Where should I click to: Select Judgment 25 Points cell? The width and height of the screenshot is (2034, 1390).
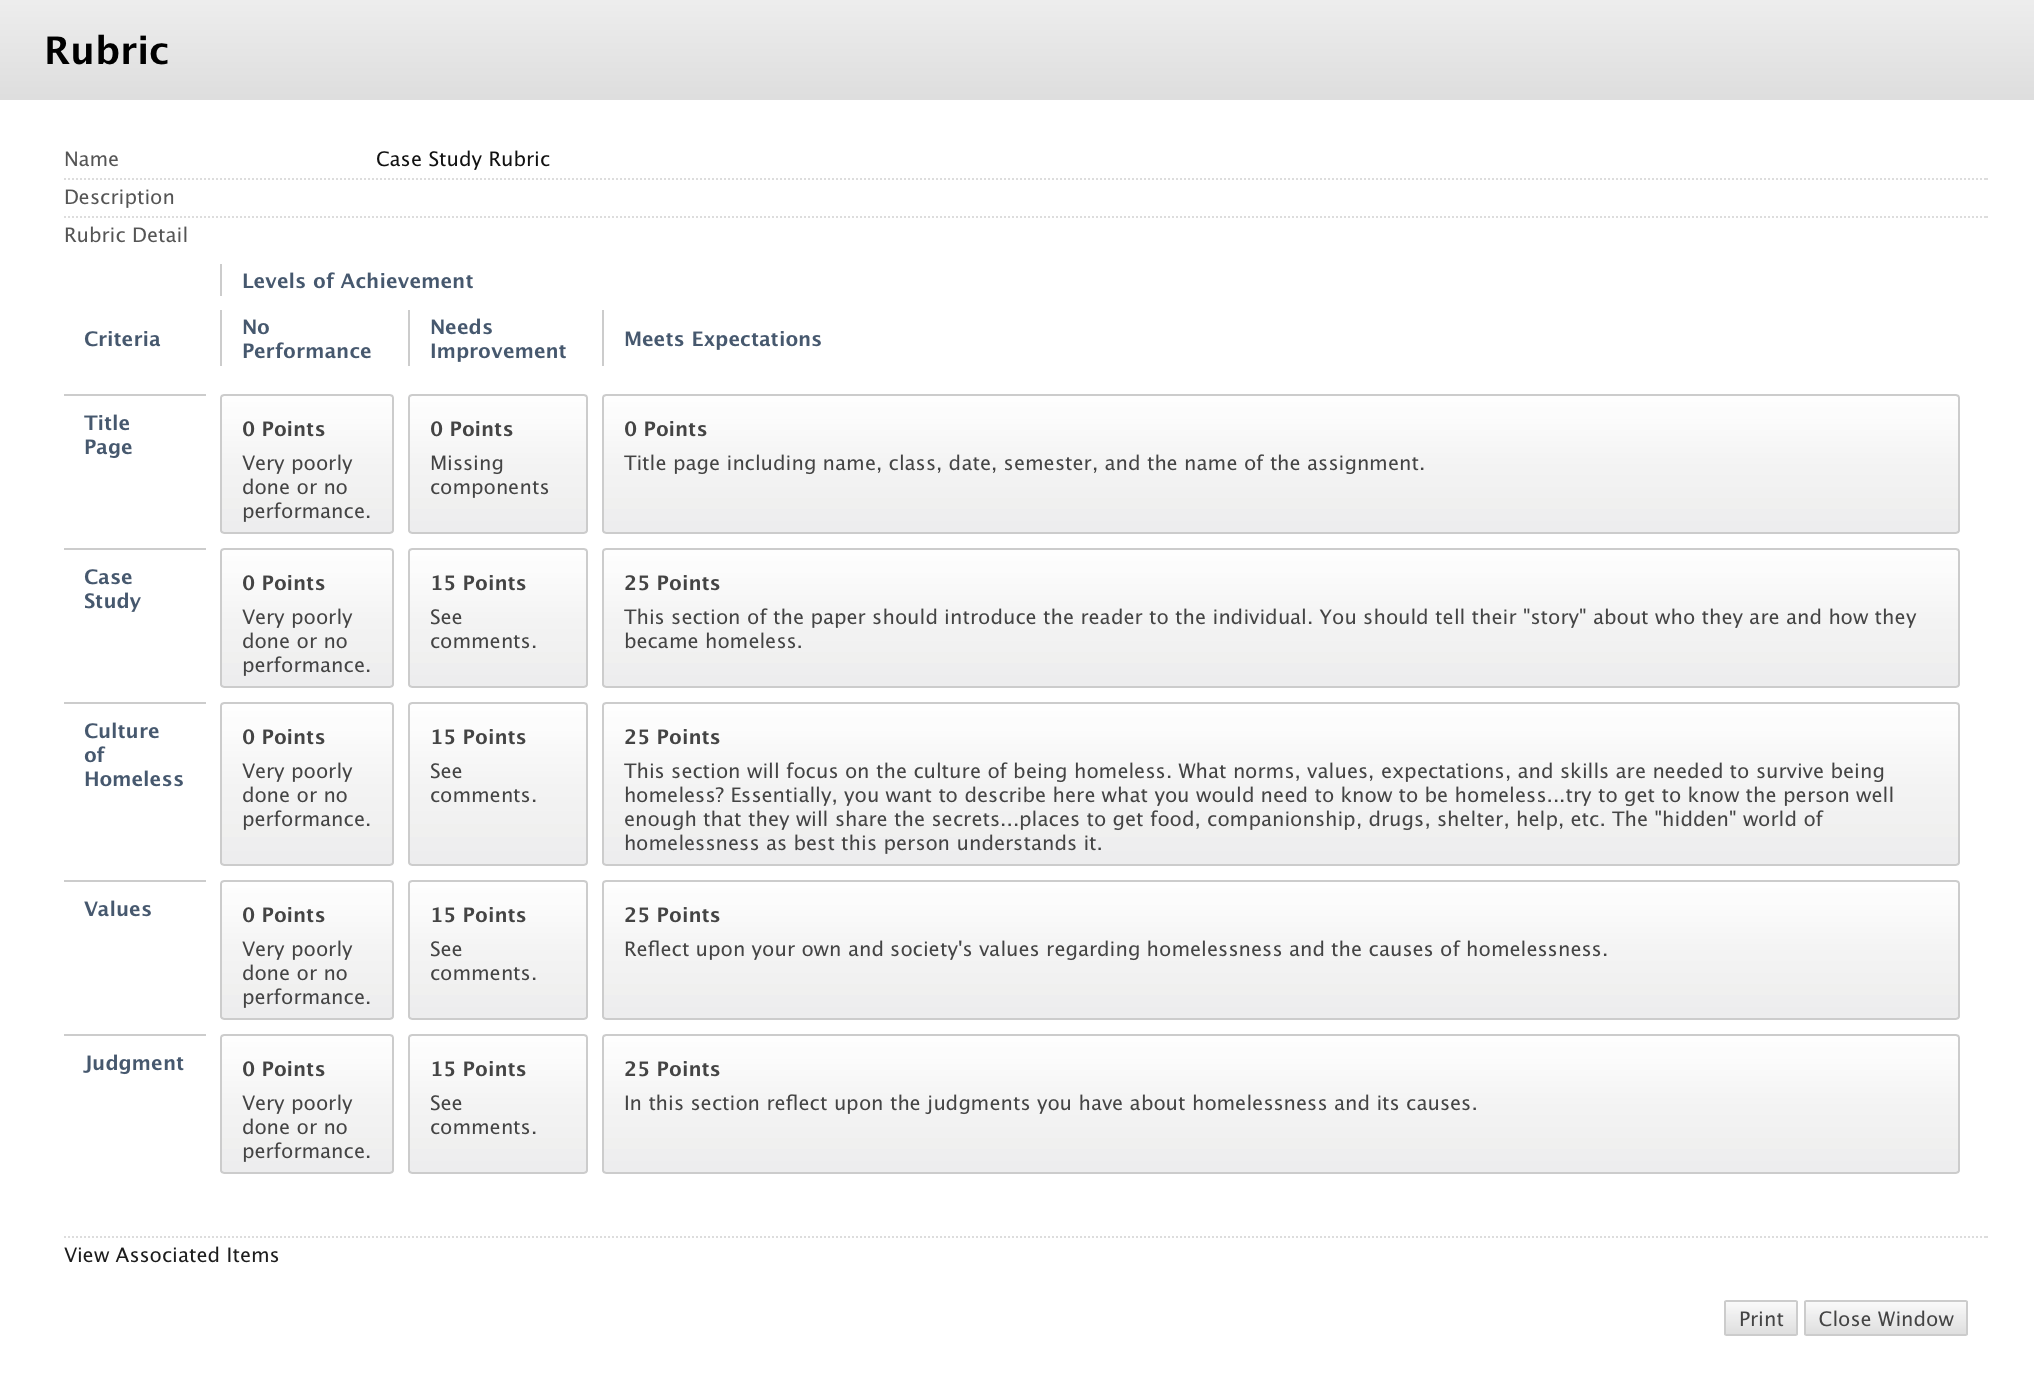click(1280, 1104)
